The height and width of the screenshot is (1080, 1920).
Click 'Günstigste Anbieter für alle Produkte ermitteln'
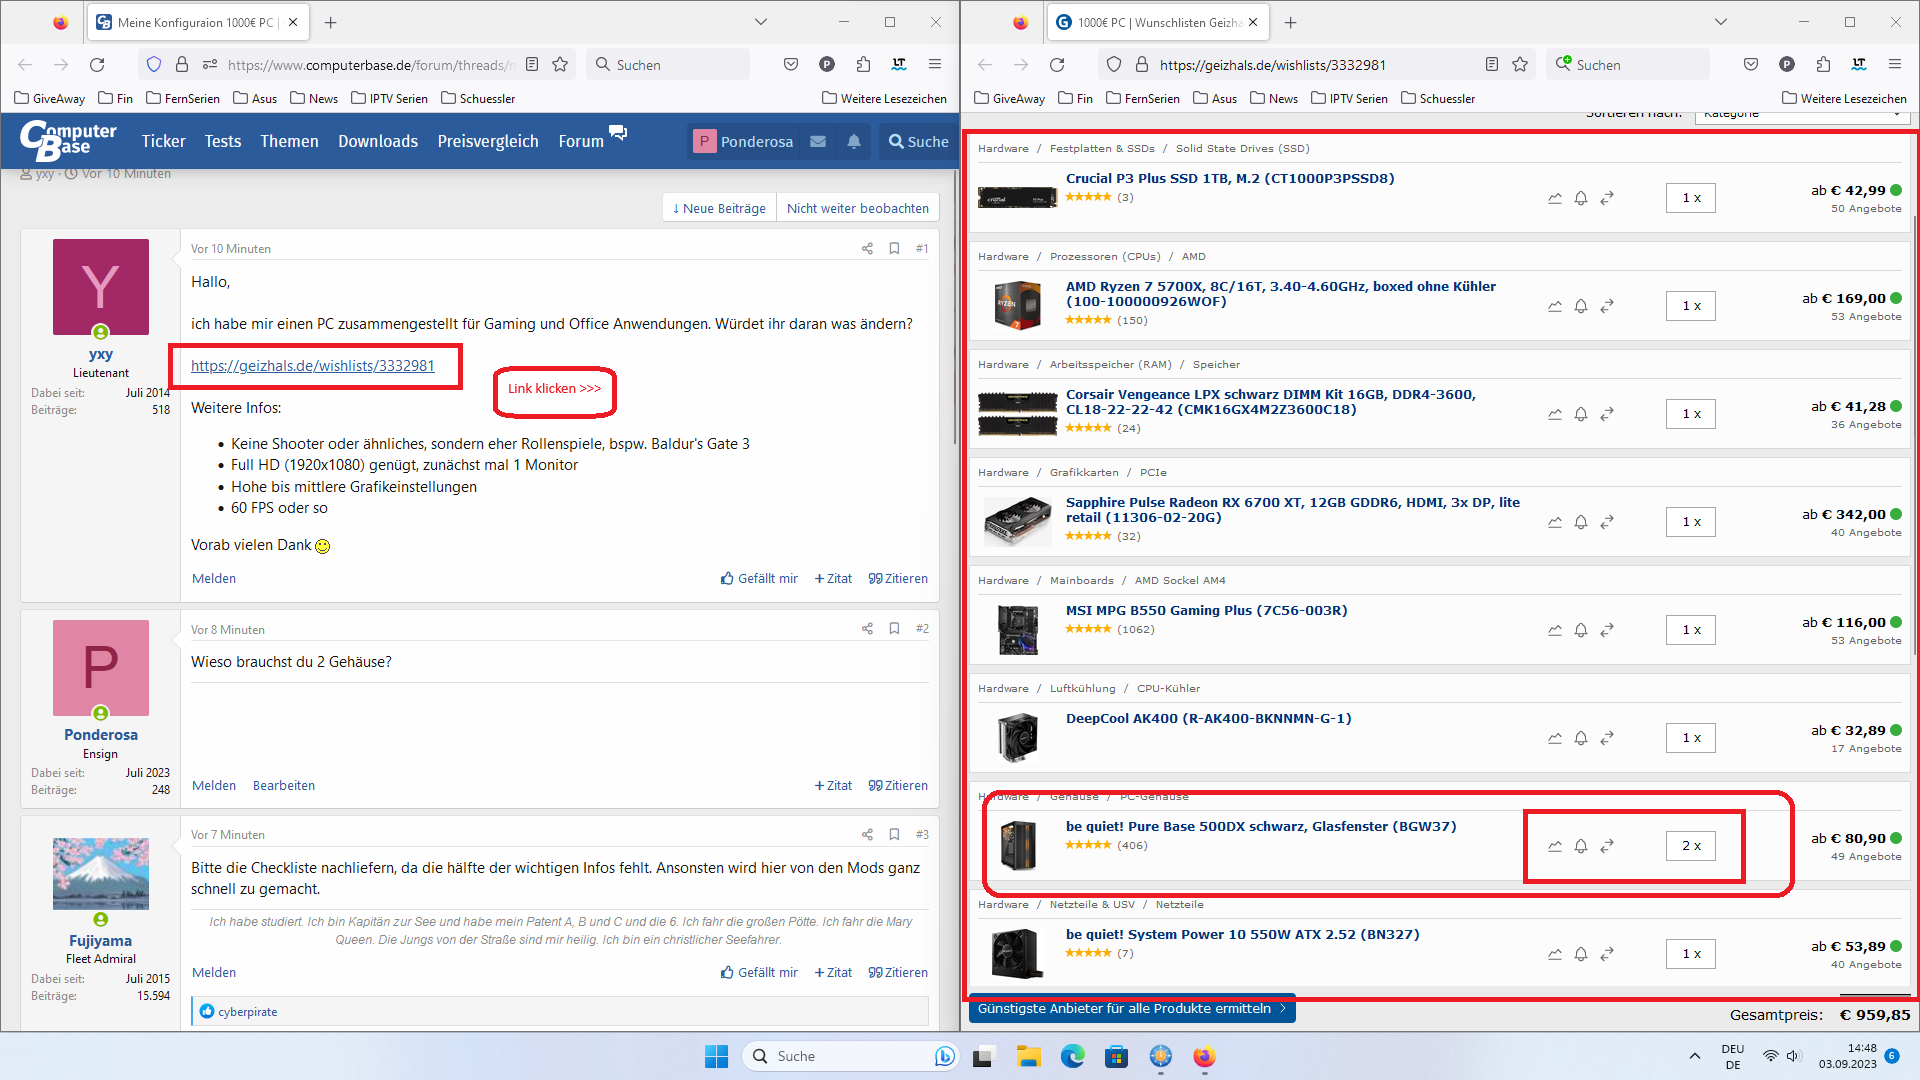click(1131, 1009)
